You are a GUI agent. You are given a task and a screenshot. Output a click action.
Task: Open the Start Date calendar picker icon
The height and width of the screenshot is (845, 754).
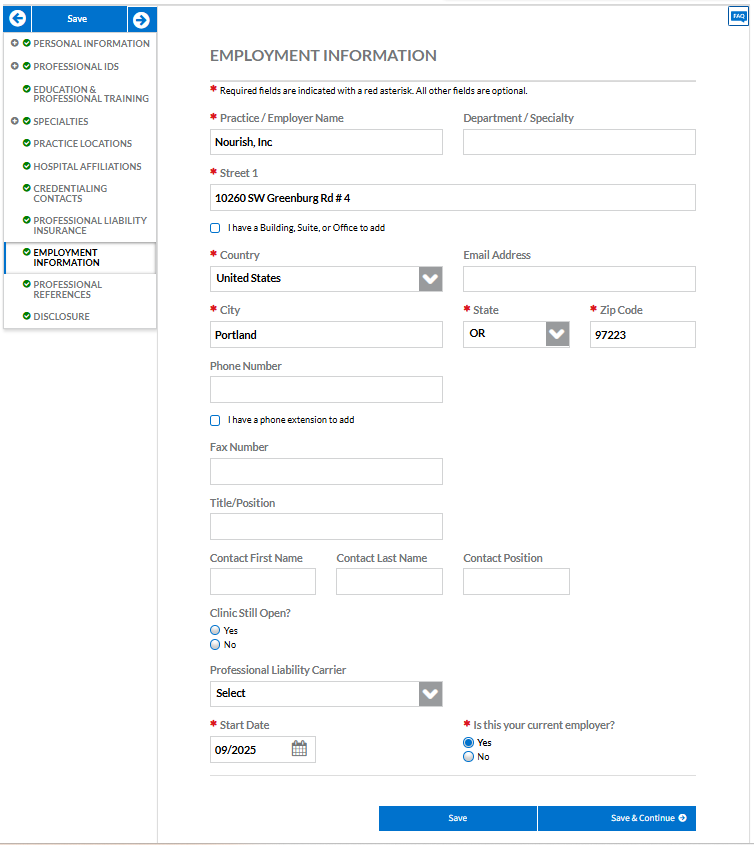299,749
